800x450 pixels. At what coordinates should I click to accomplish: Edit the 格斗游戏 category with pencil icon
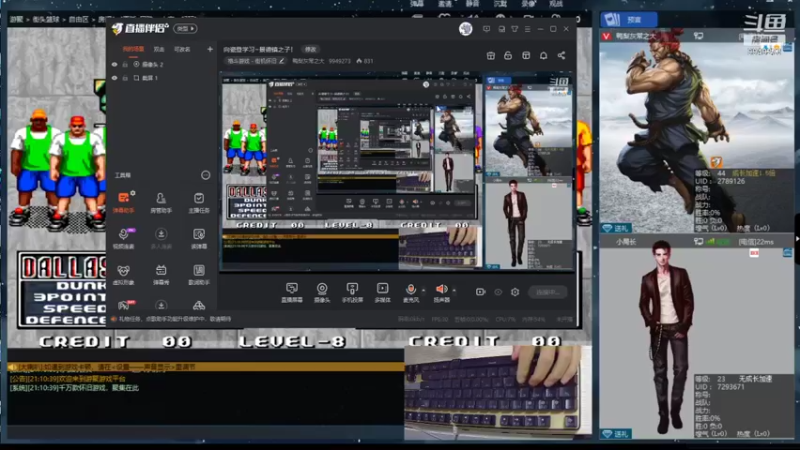(x=282, y=61)
